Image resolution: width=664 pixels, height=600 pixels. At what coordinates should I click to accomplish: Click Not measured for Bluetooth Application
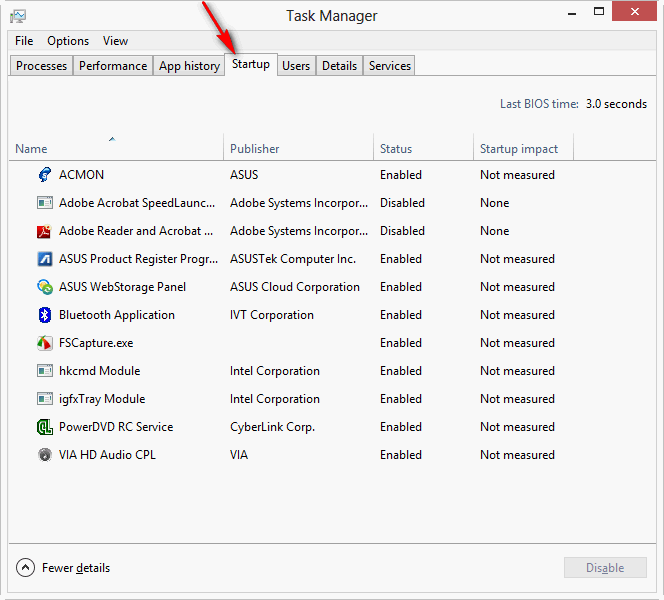coord(517,315)
